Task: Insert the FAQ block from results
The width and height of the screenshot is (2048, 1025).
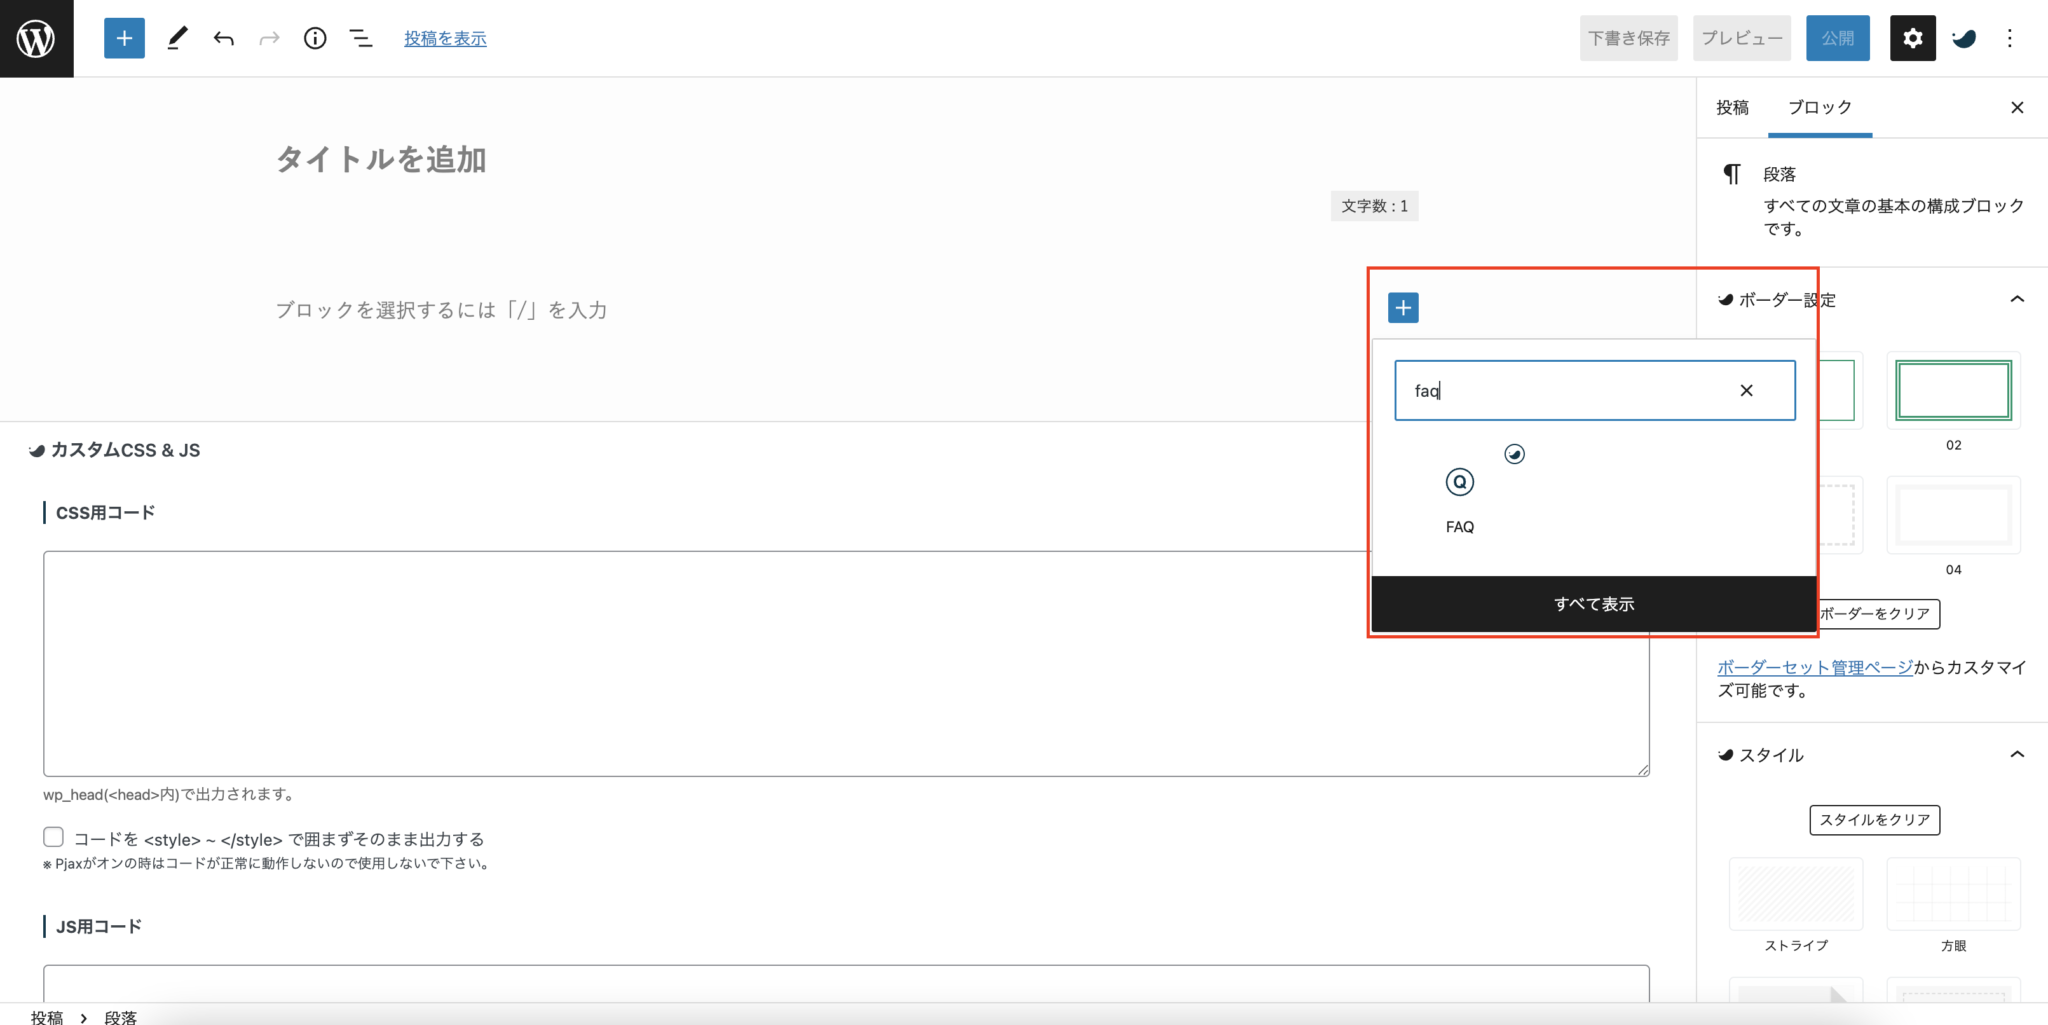Action: pyautogui.click(x=1459, y=498)
